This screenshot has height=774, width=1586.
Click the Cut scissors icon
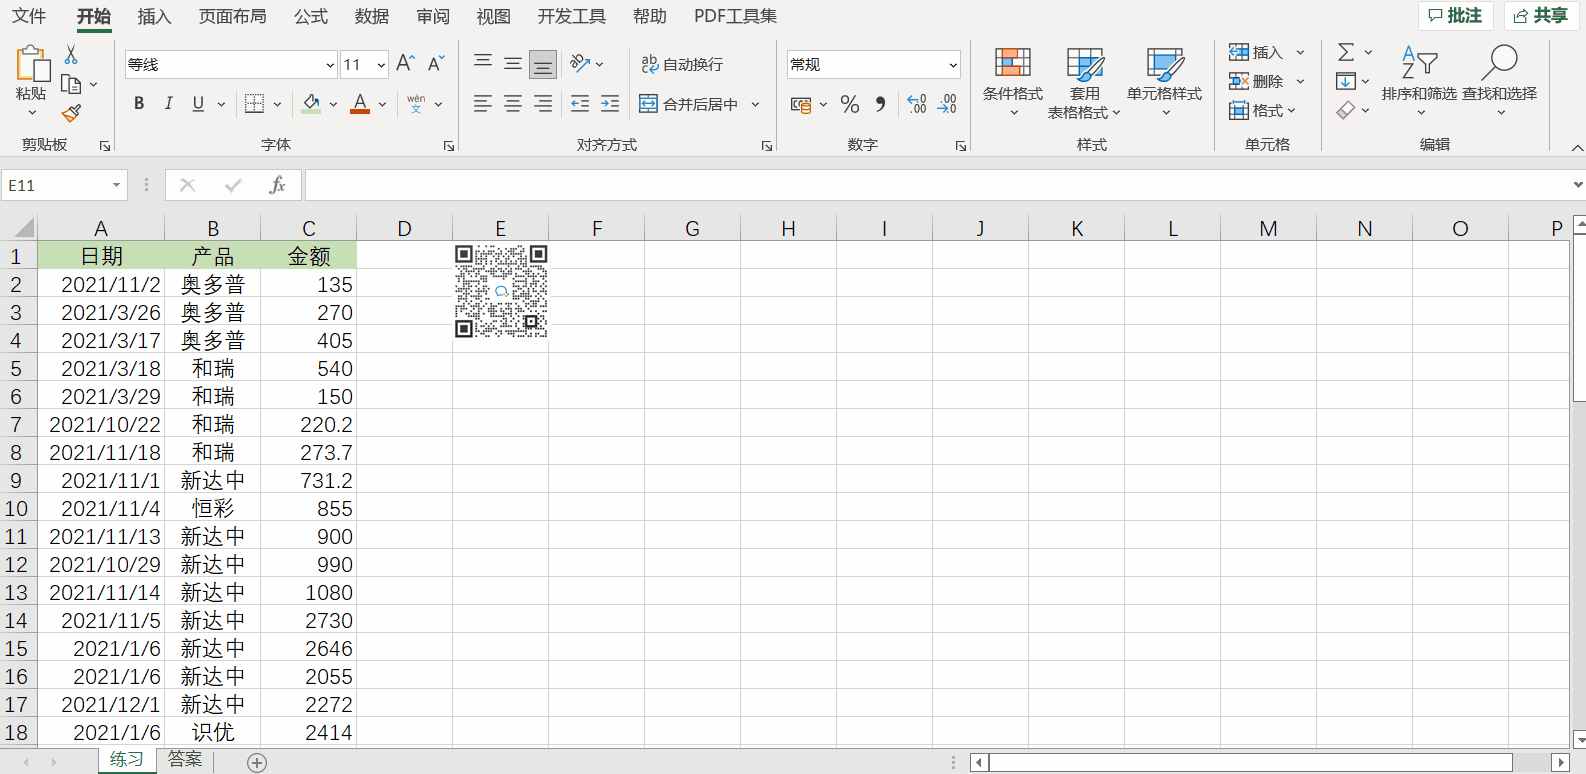point(71,55)
